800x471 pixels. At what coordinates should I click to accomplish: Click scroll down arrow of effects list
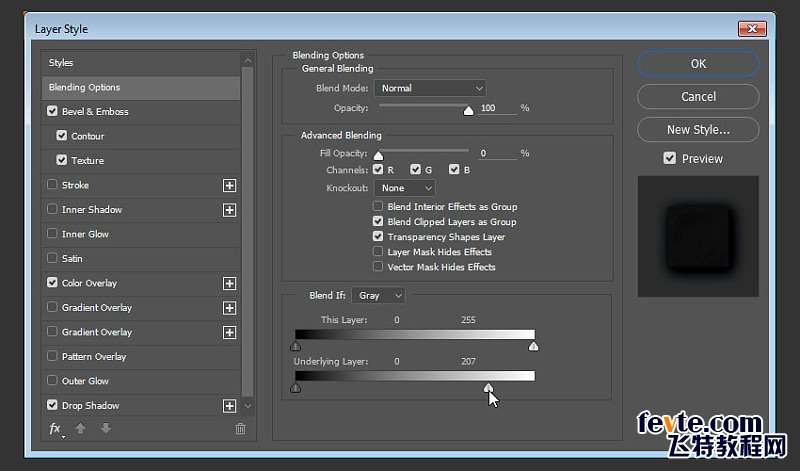[x=247, y=406]
